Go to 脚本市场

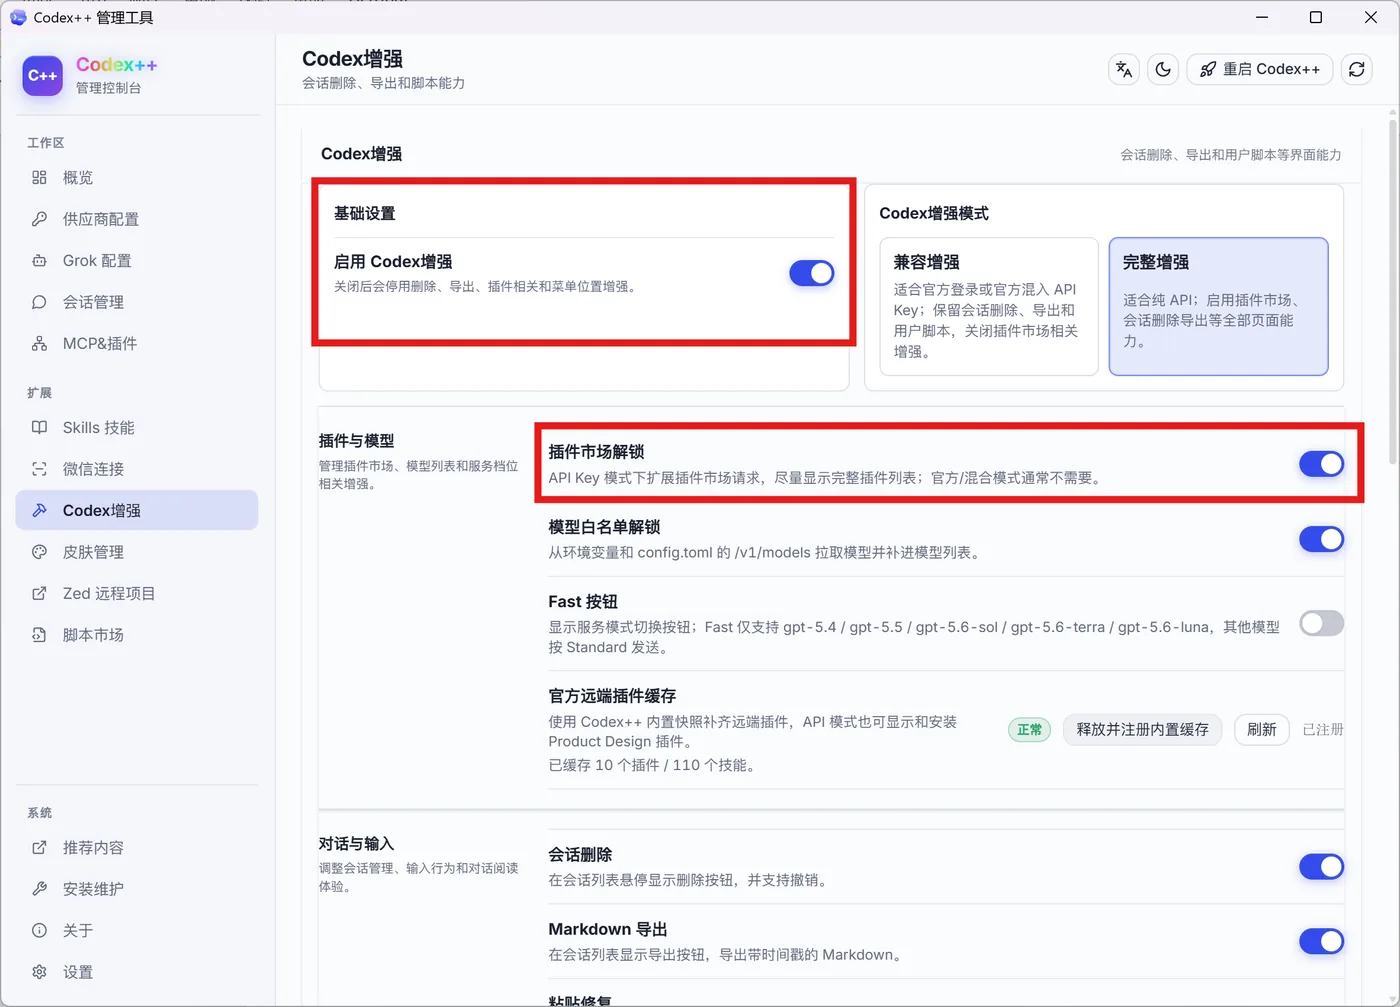click(137, 635)
